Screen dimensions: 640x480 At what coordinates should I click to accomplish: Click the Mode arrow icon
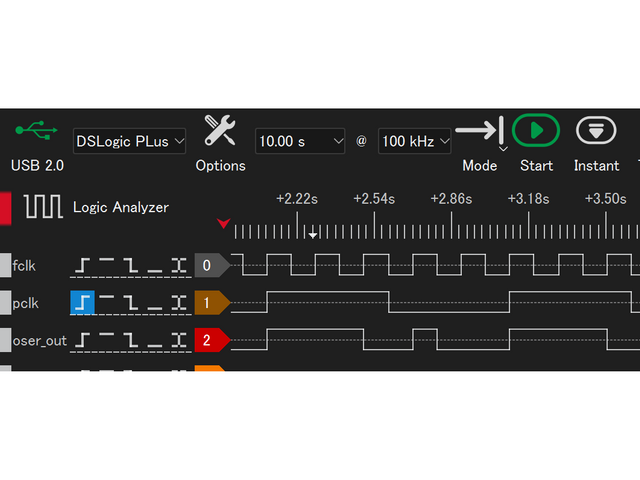click(480, 131)
